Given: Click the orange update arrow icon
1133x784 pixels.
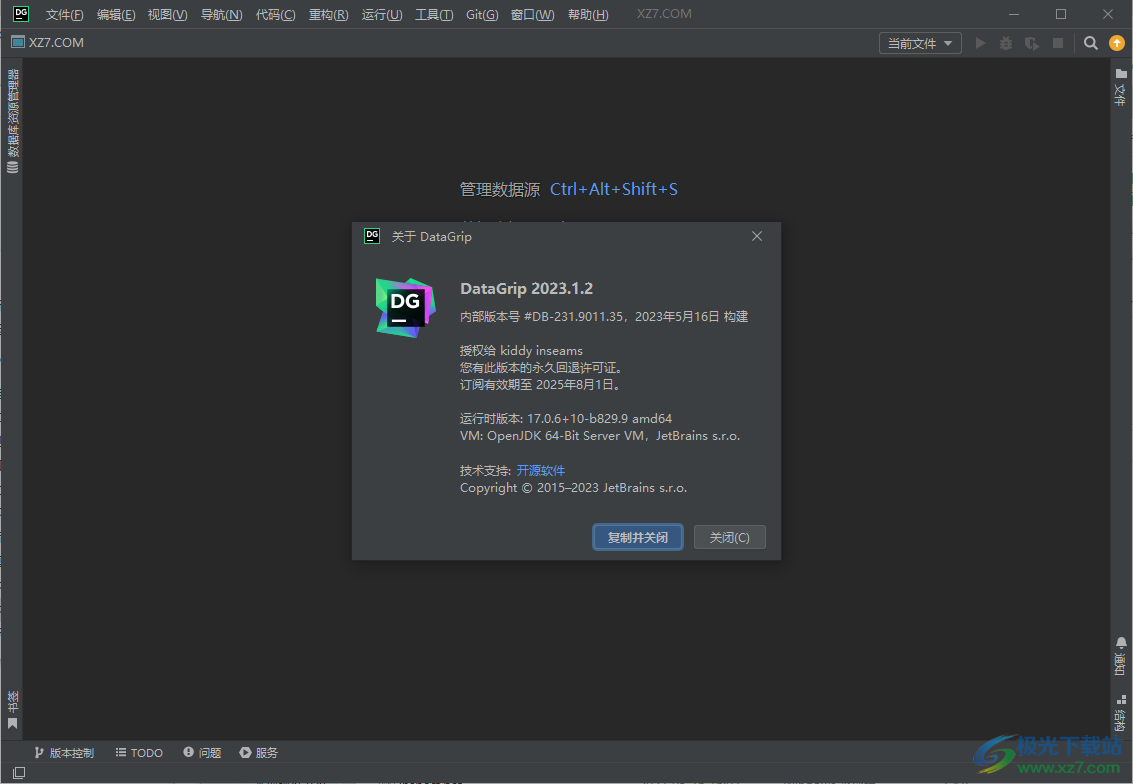Looking at the screenshot, I should [1116, 43].
